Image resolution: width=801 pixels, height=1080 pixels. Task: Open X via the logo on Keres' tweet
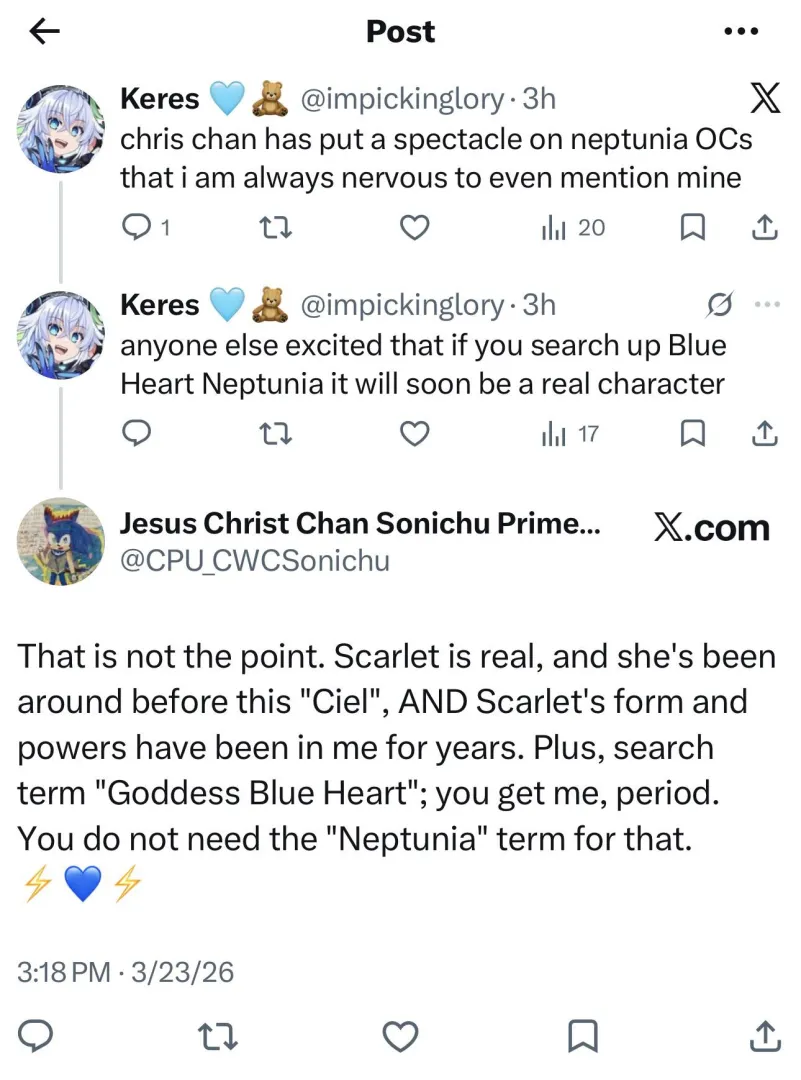(764, 98)
